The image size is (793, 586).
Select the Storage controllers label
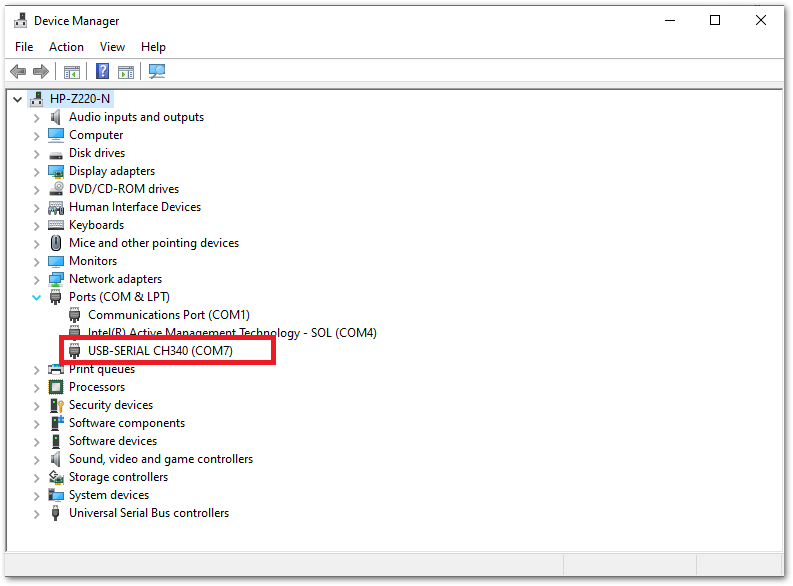click(x=118, y=477)
